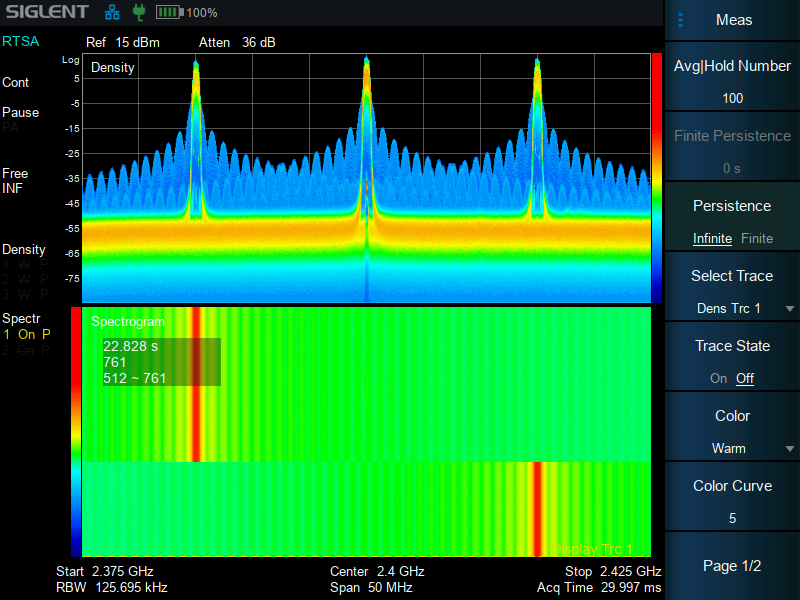Click the Ref 15 dBm readout
Screen dimensions: 800x600
122,42
